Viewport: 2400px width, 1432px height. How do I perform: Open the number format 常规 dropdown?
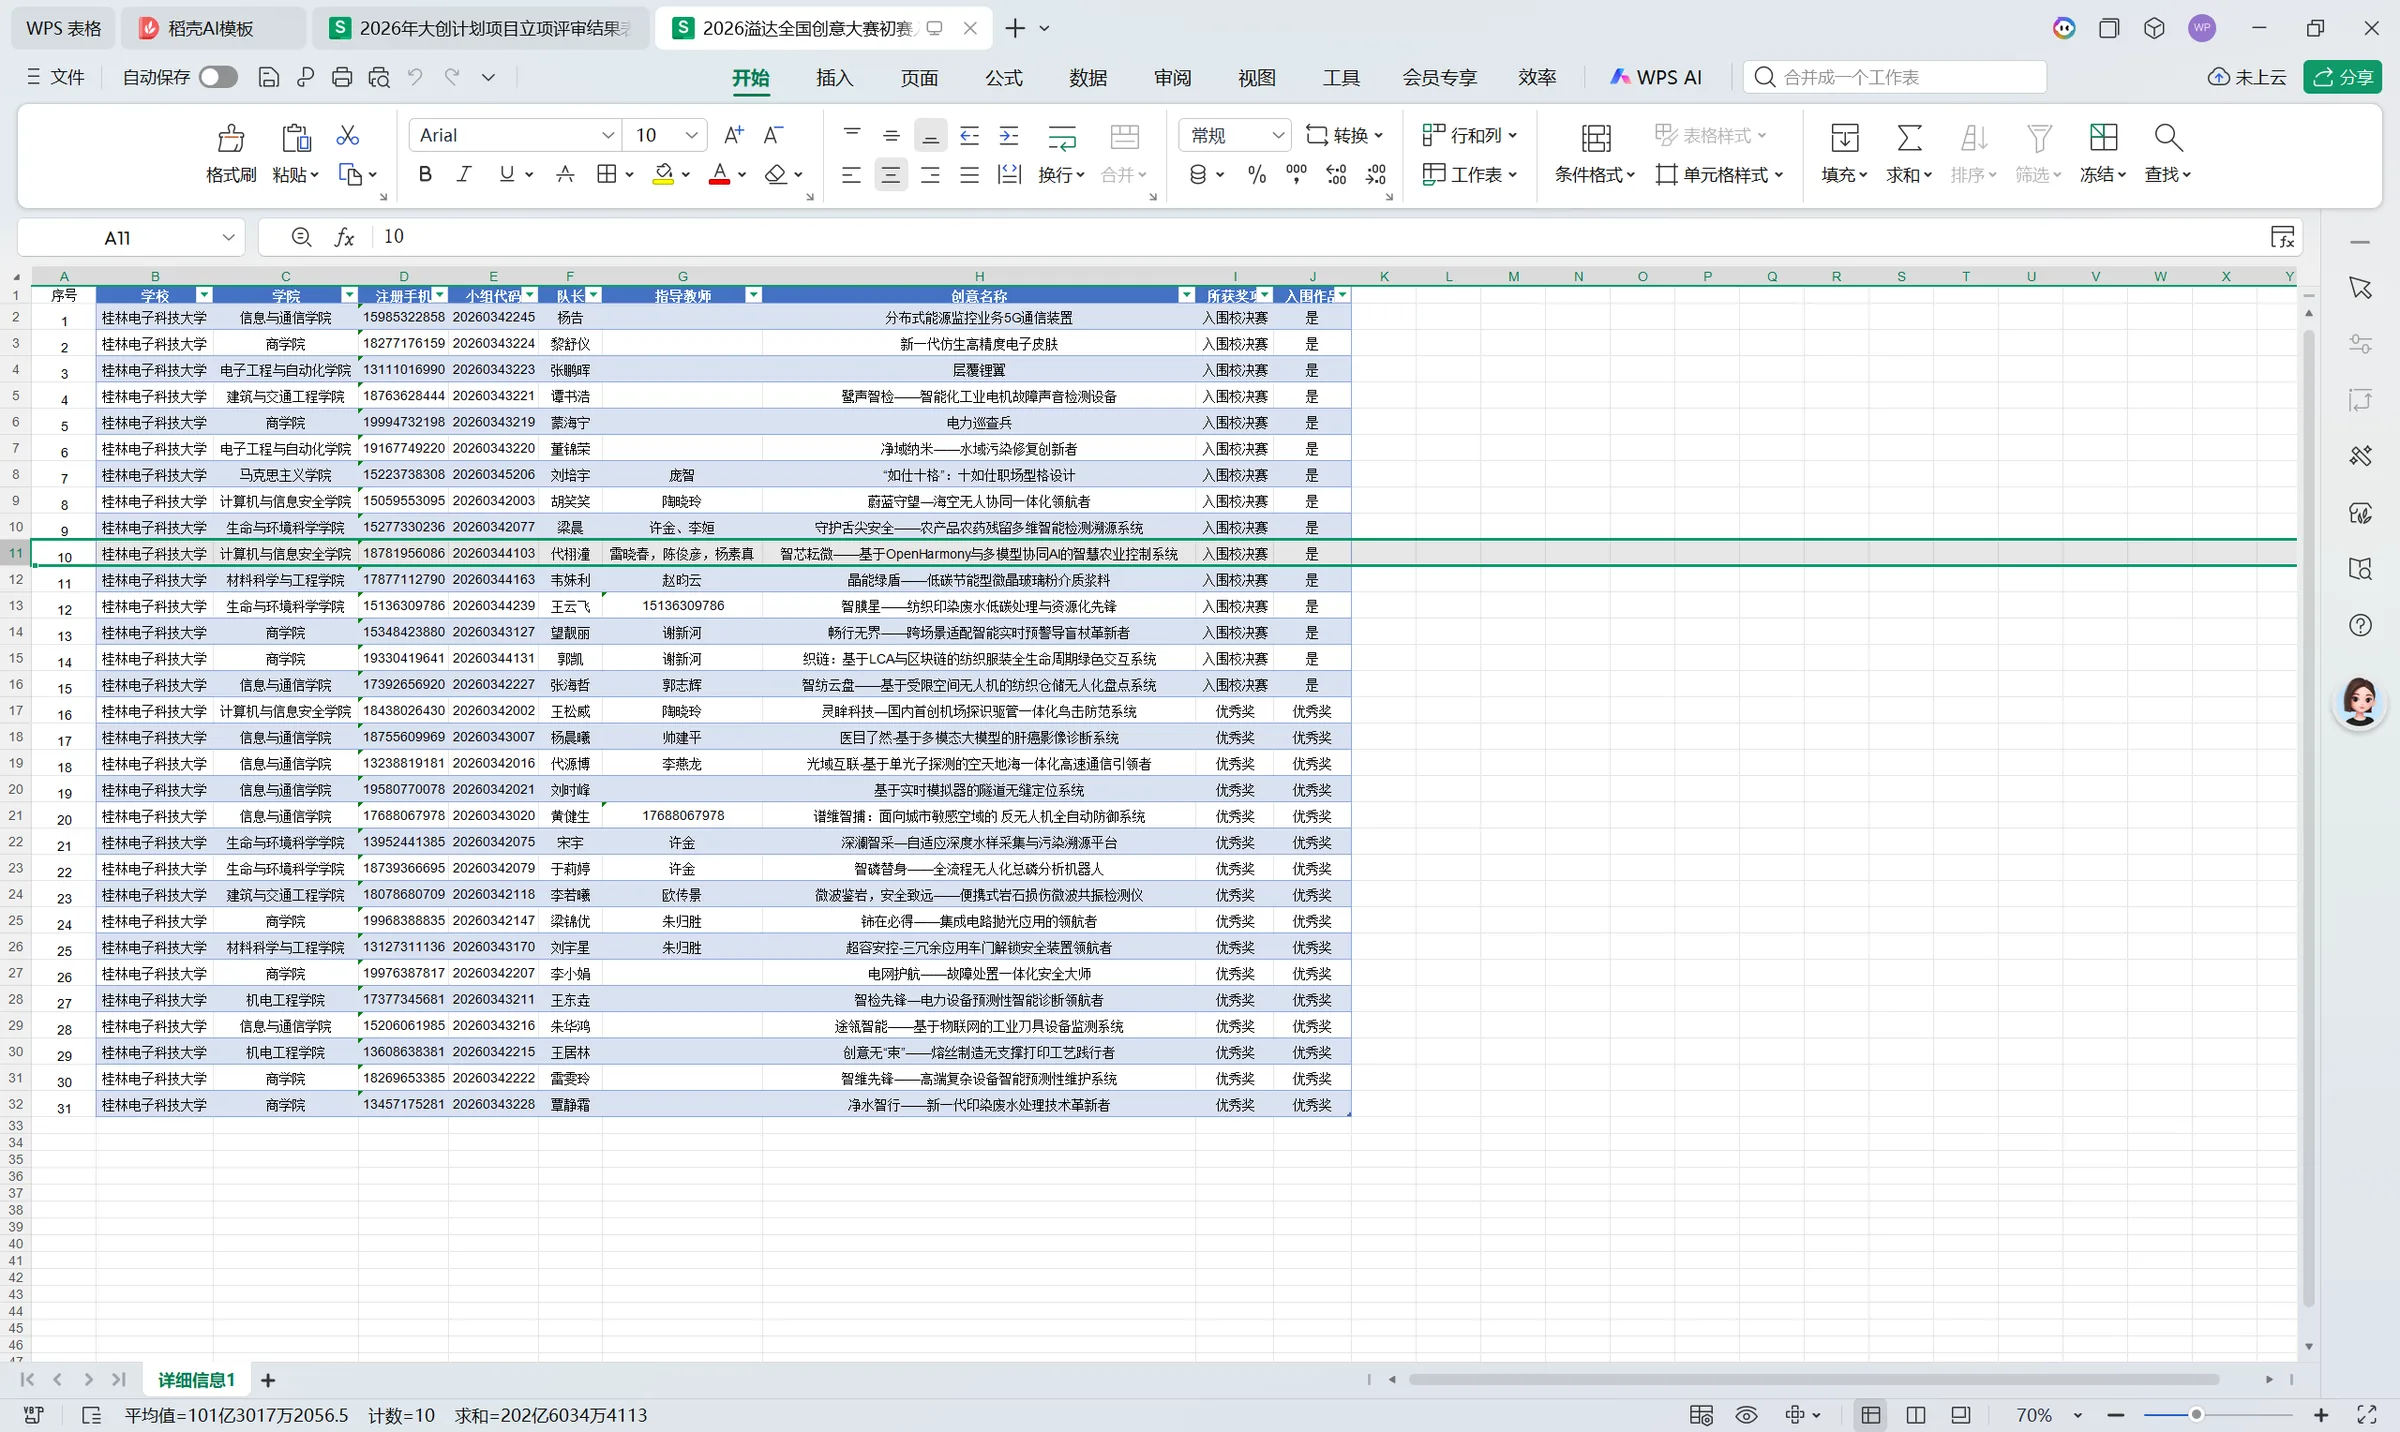tap(1277, 135)
